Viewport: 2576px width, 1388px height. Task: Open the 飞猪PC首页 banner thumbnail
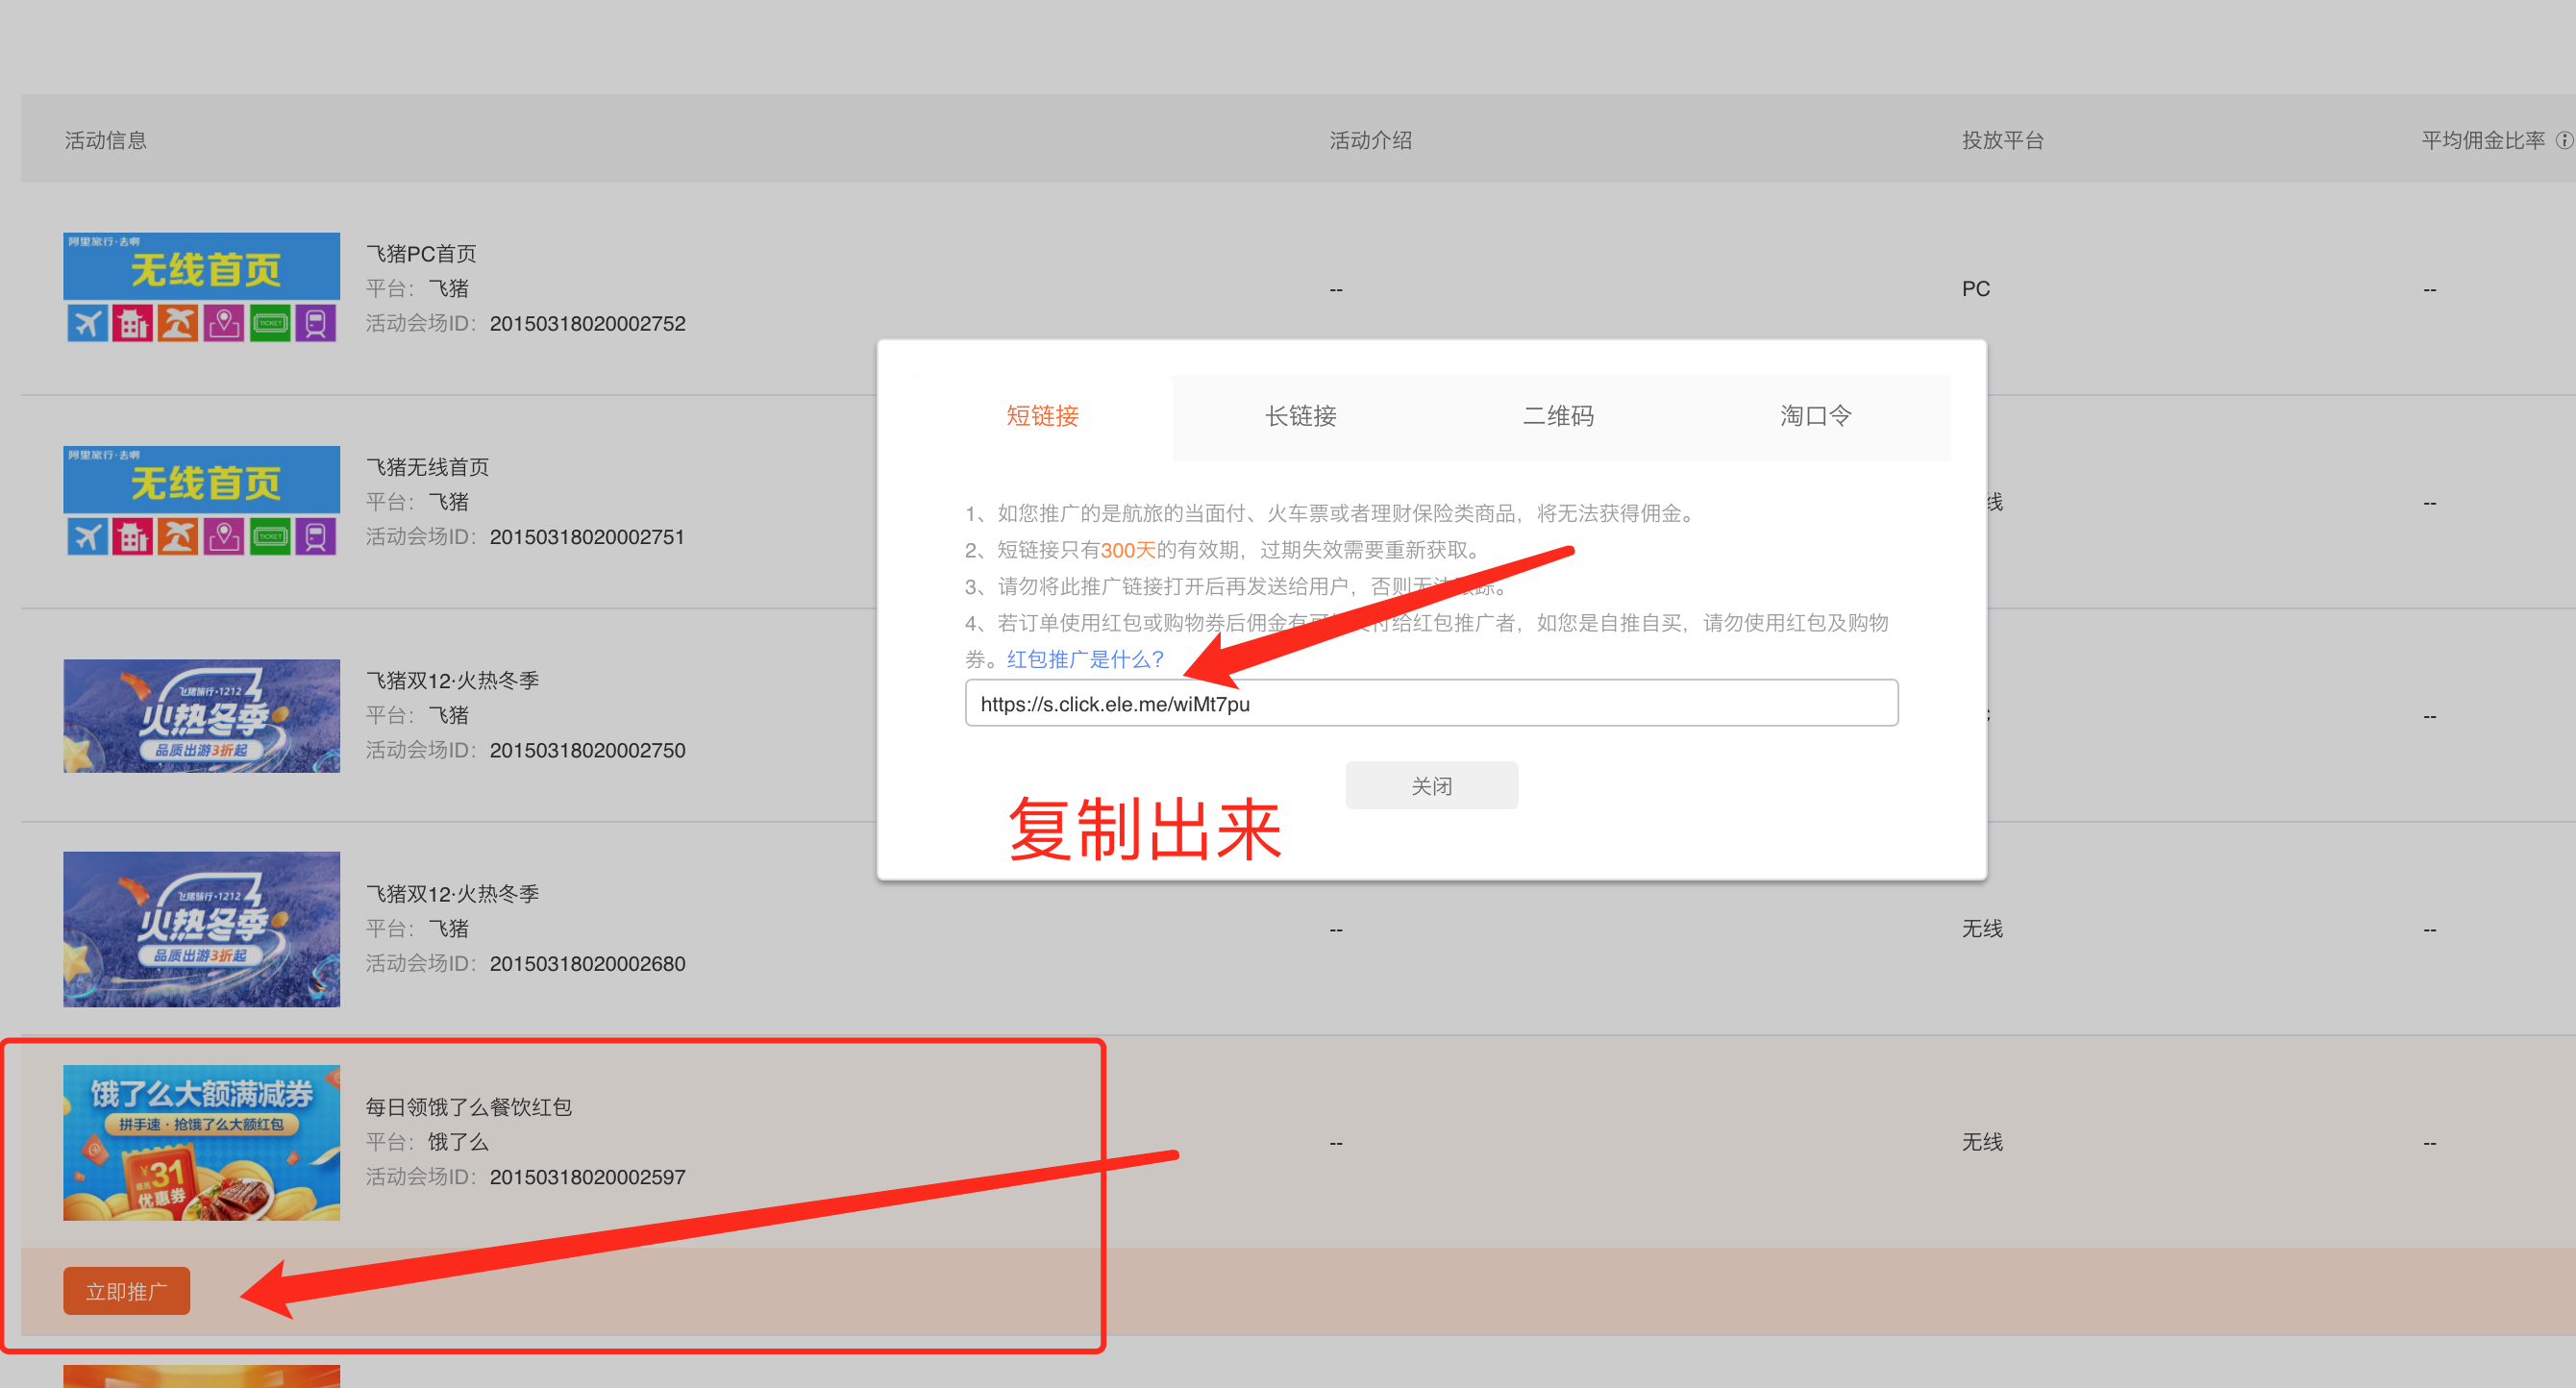201,287
